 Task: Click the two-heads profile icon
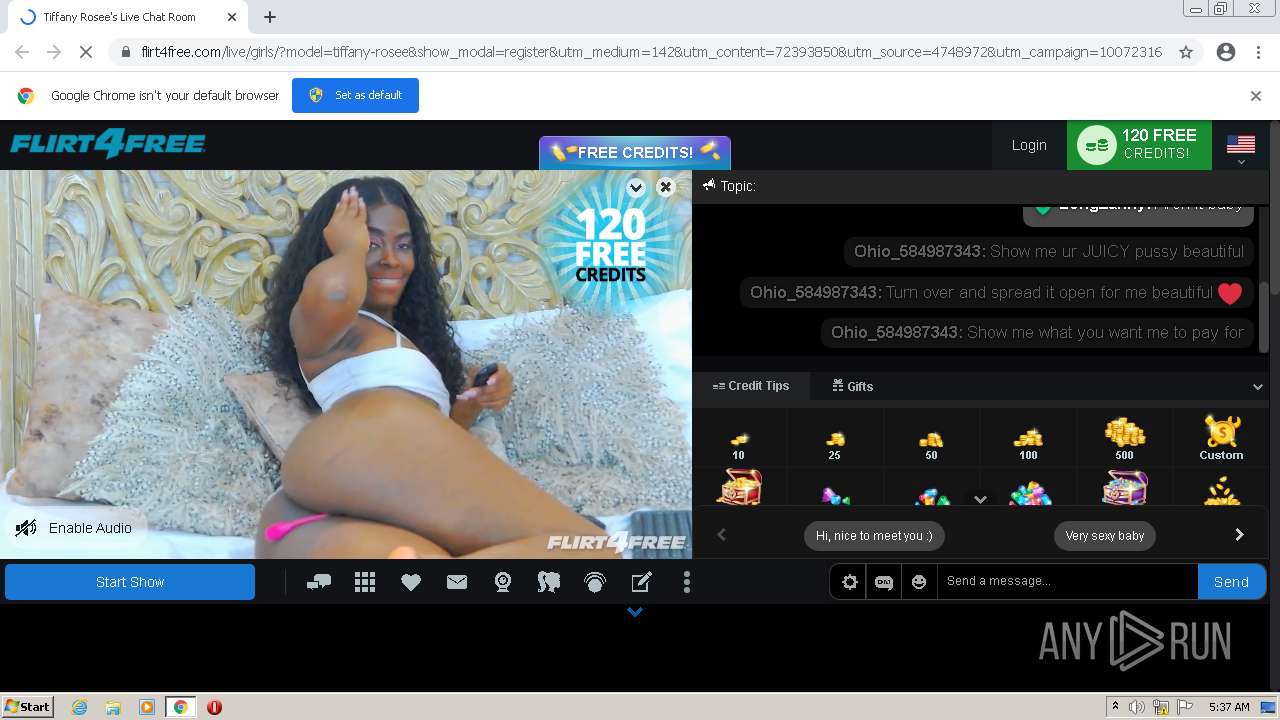coord(549,582)
